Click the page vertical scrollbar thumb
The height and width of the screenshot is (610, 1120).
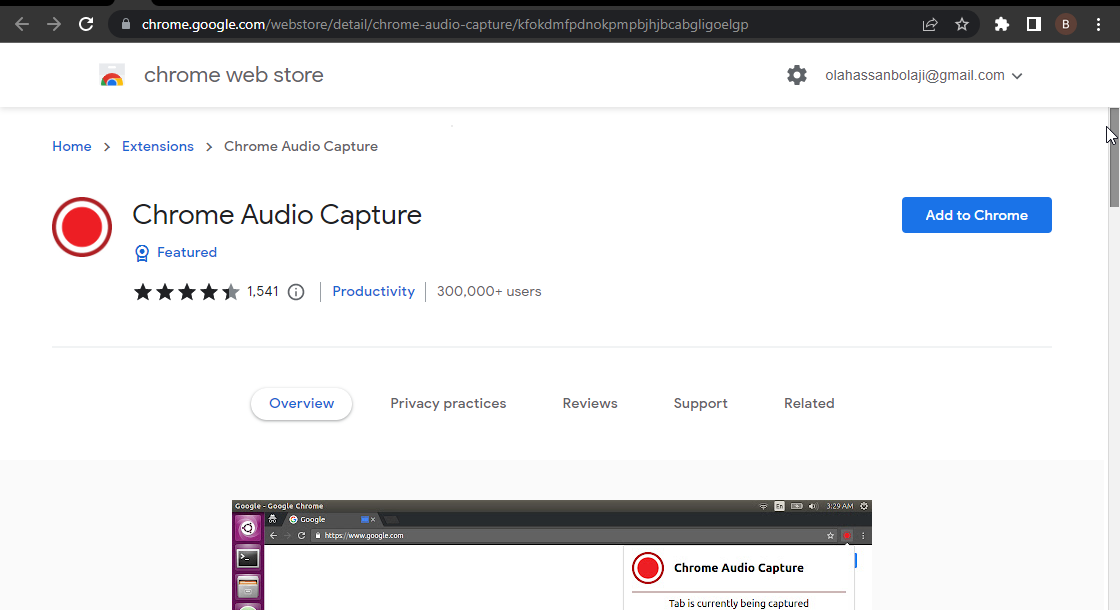1114,157
